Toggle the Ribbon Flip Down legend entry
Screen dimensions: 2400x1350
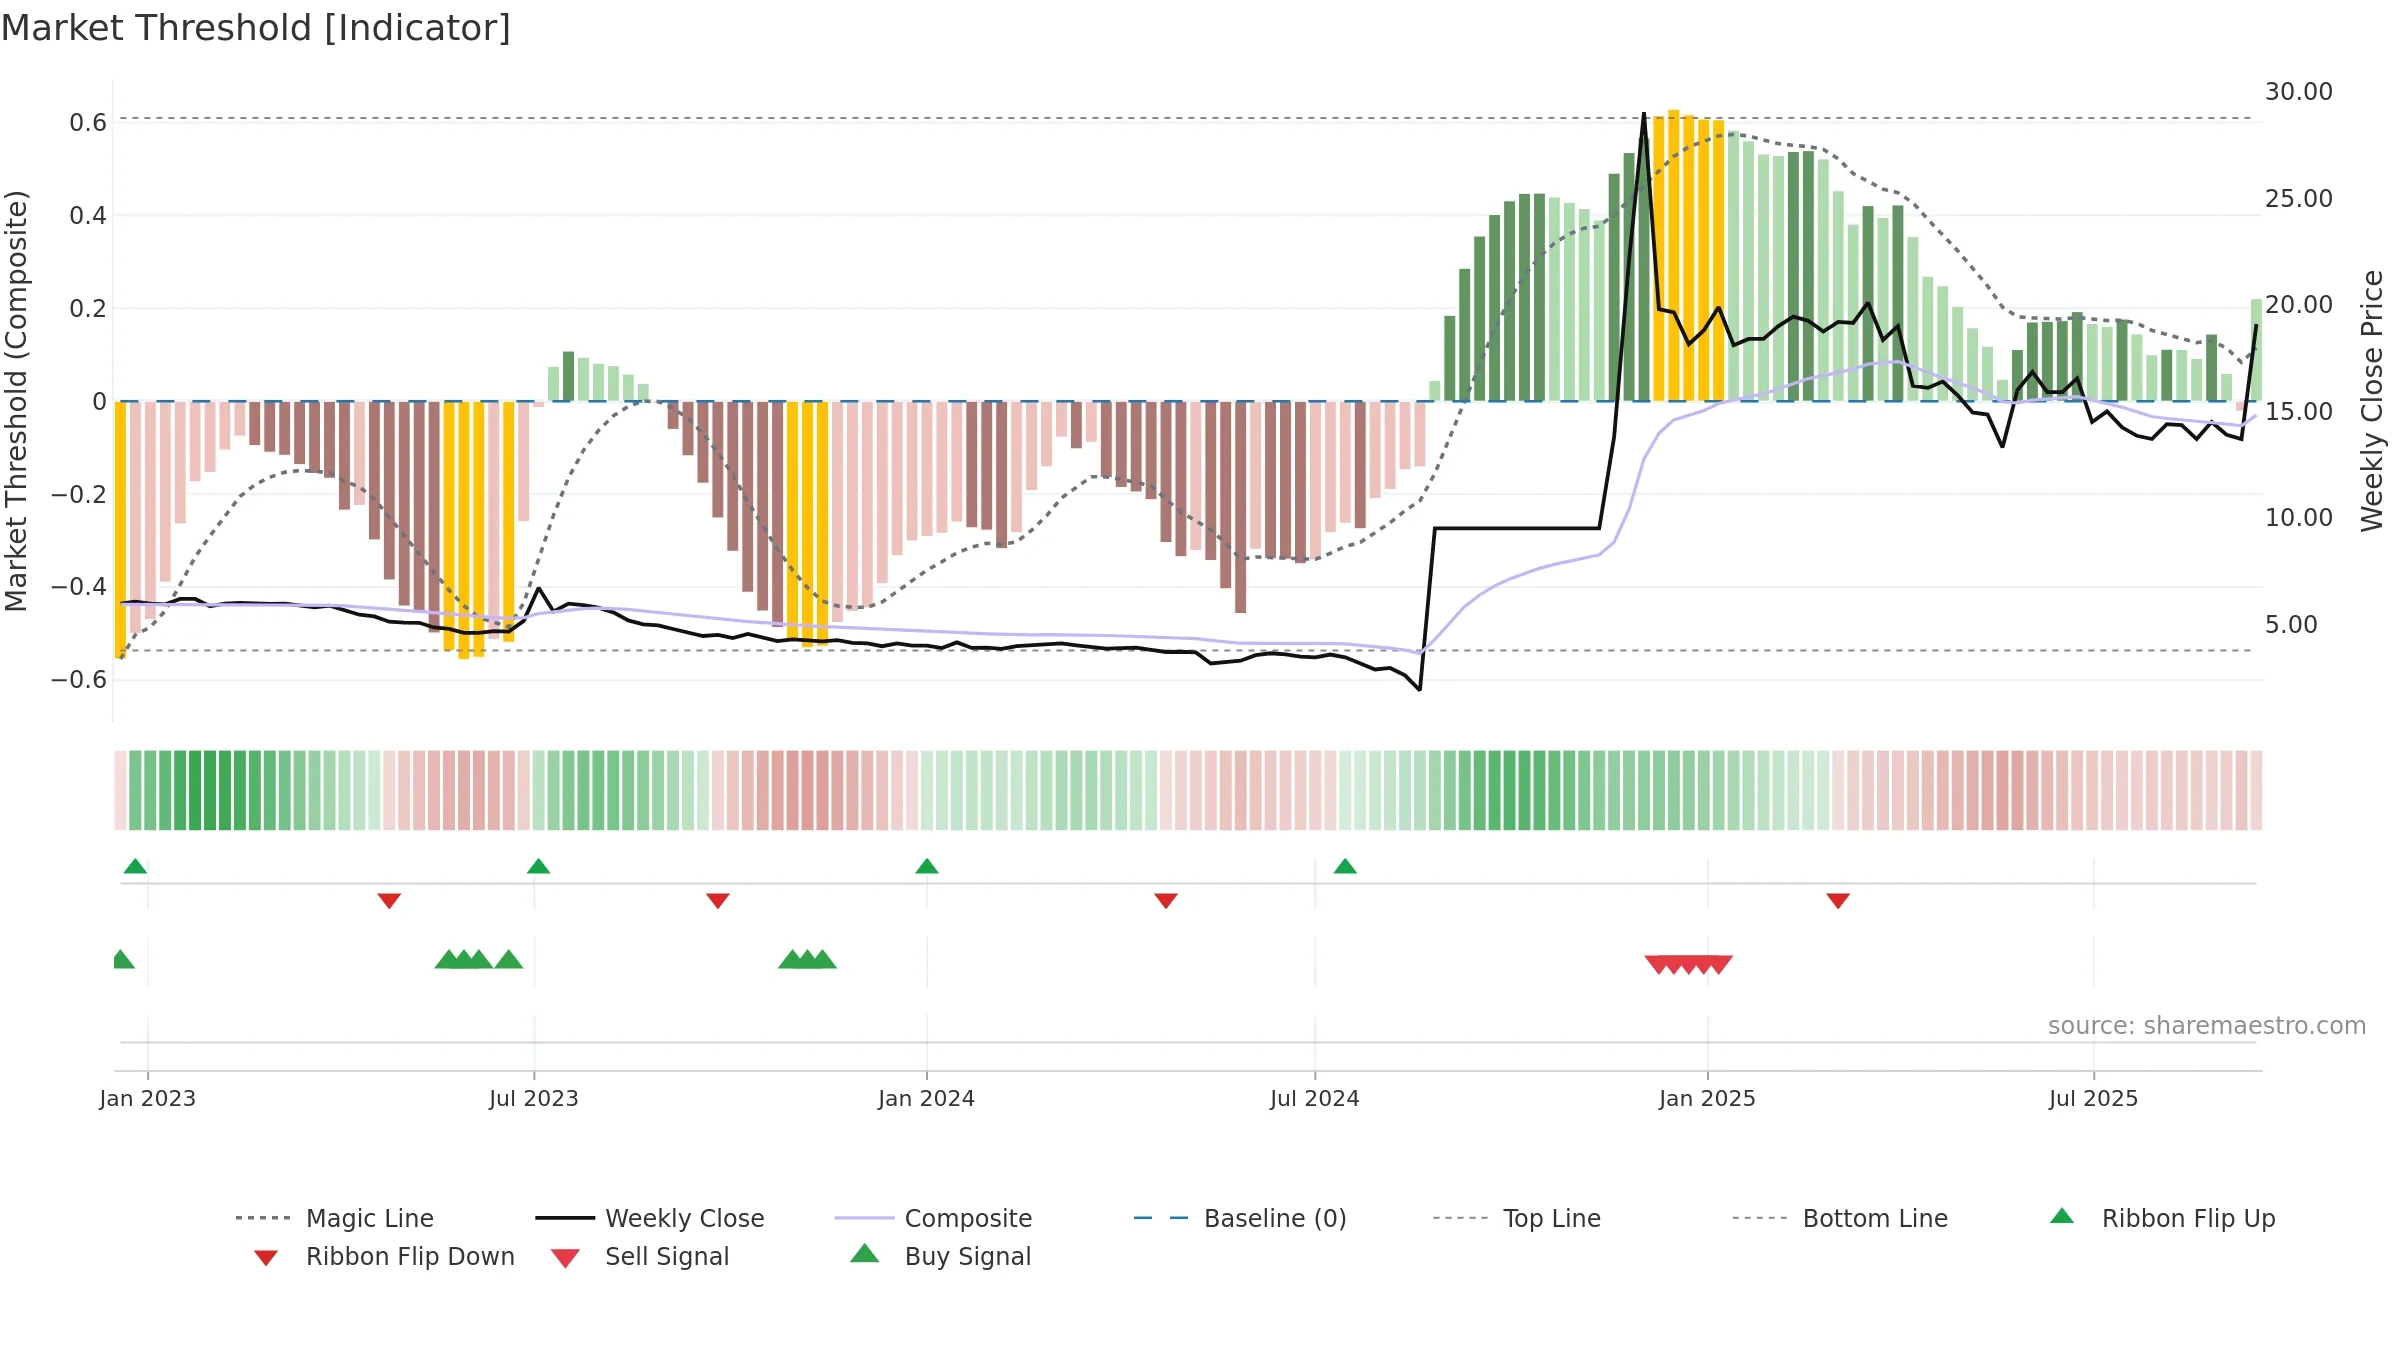click(384, 1256)
